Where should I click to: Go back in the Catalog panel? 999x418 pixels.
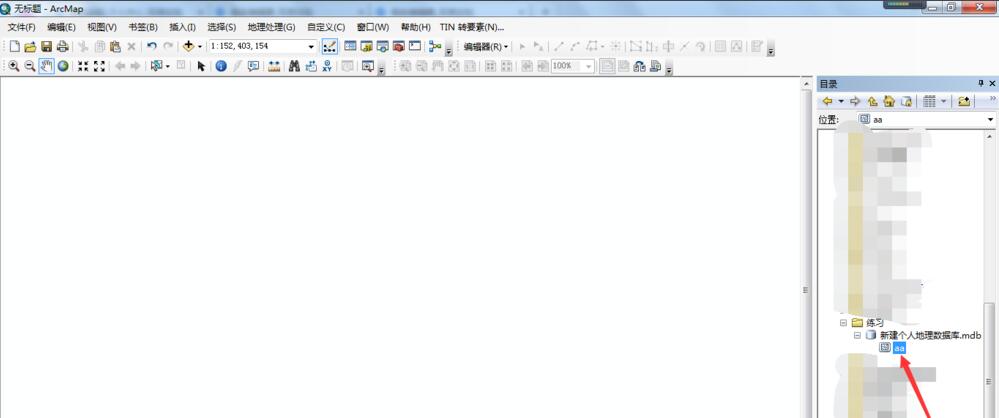[x=828, y=101]
